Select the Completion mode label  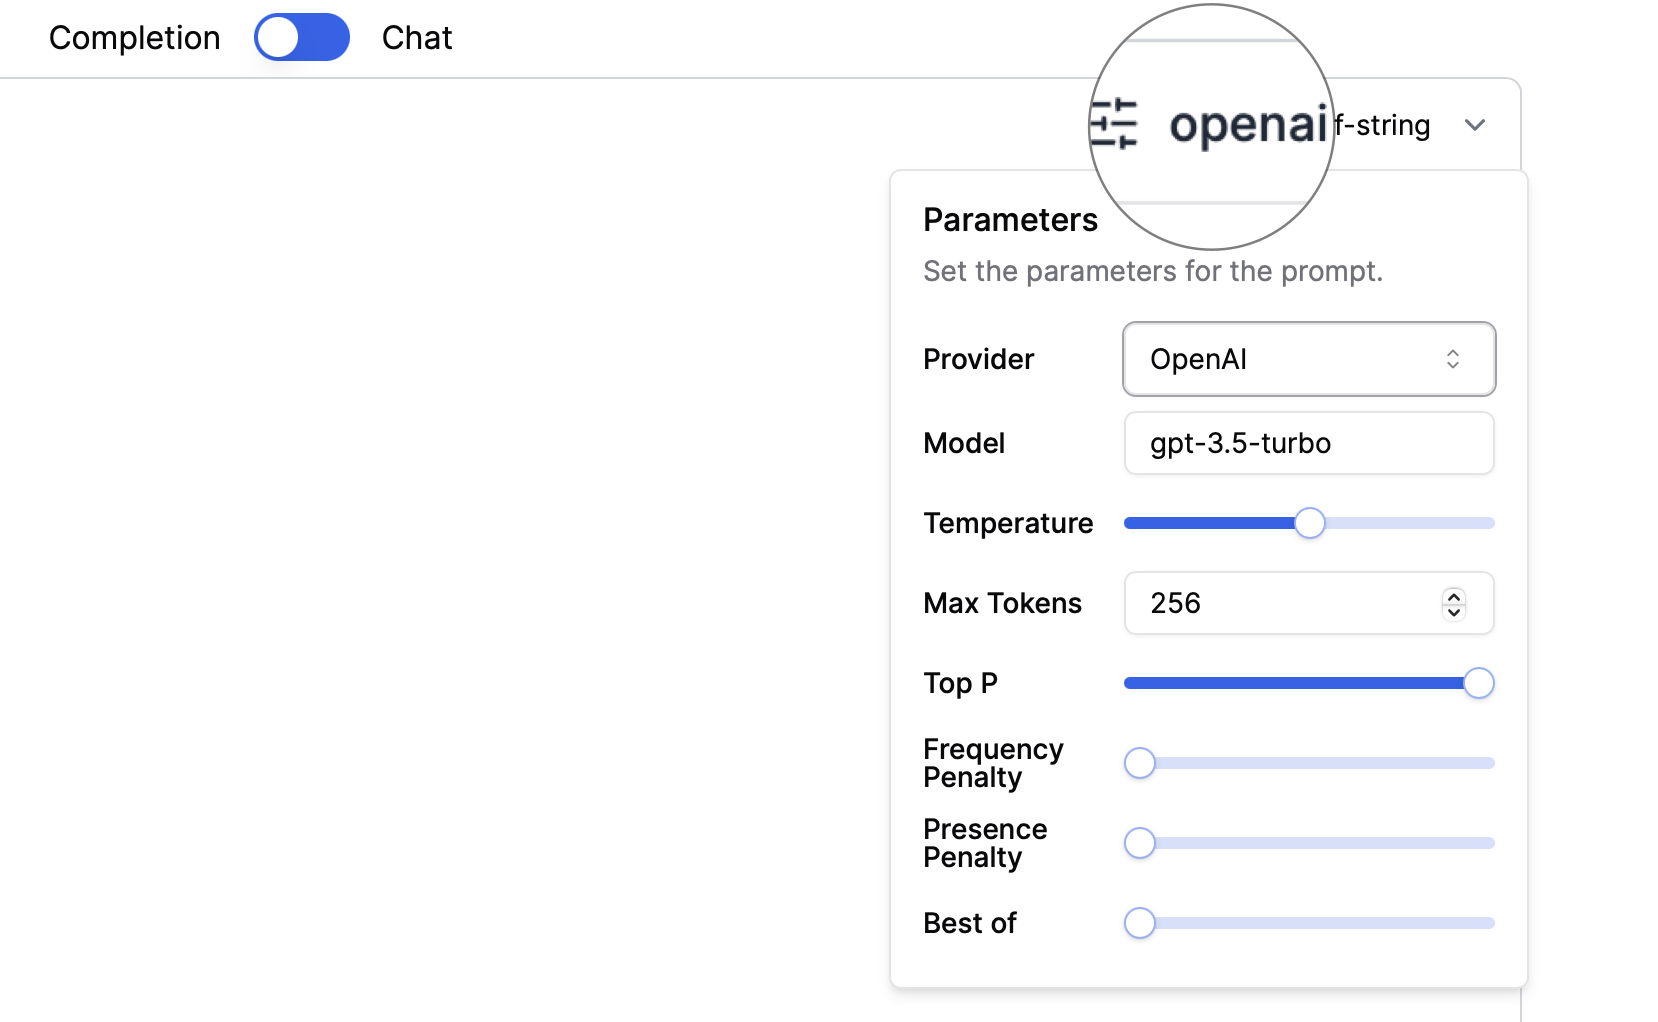point(134,38)
